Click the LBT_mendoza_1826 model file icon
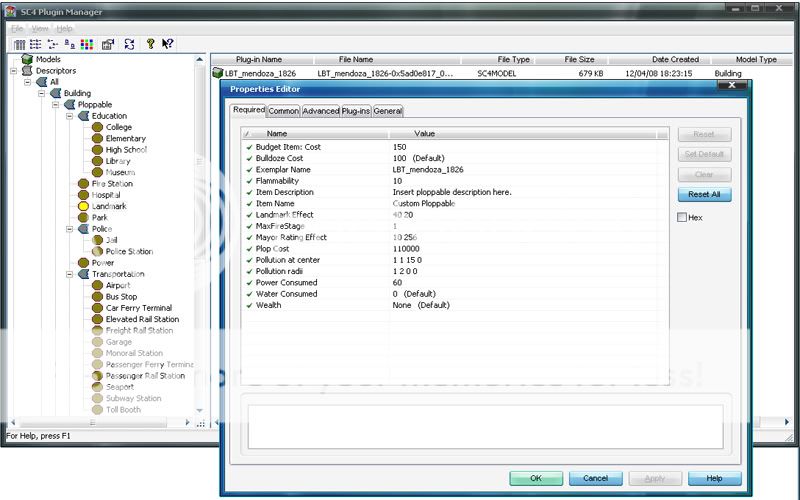Viewport: 800px width, 500px height. [x=217, y=73]
